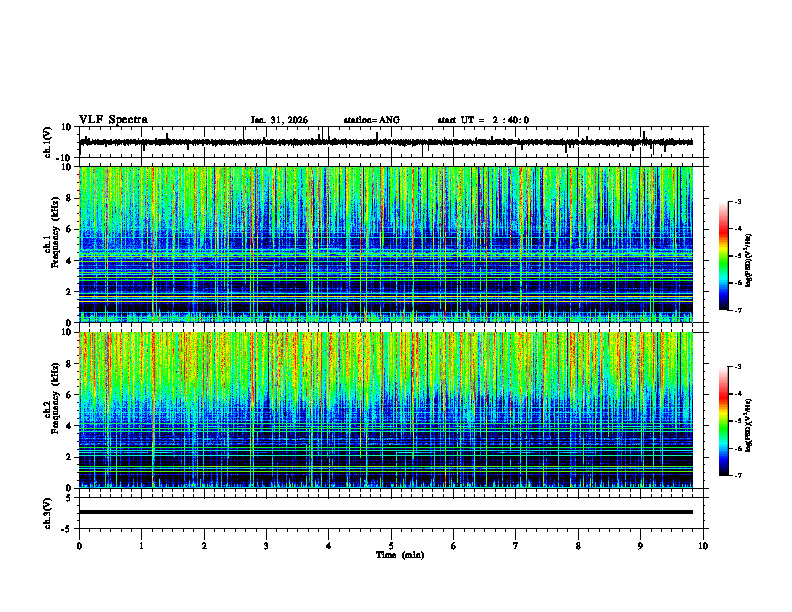
Task: Click the ch.2 spectrogram color scale bar
Action: coord(723,421)
